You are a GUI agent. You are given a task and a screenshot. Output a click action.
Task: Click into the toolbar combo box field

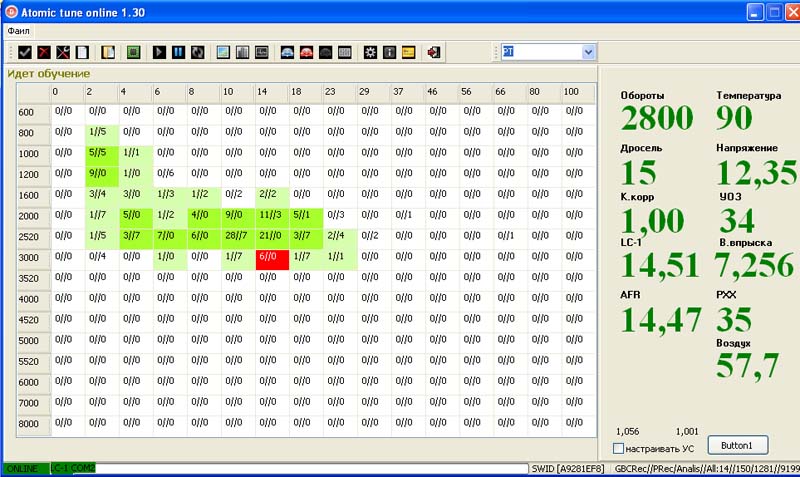pos(542,52)
